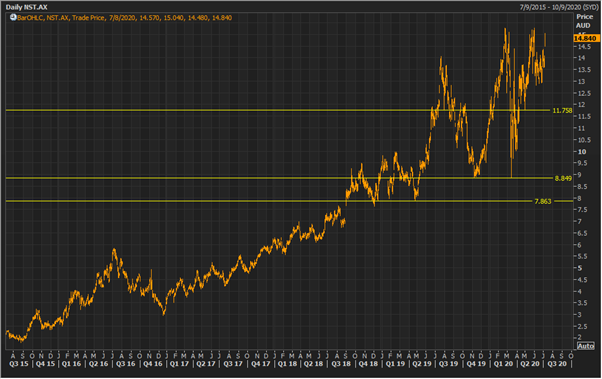
Task: Click the Q2 16 quarter label
Action: click(98, 364)
